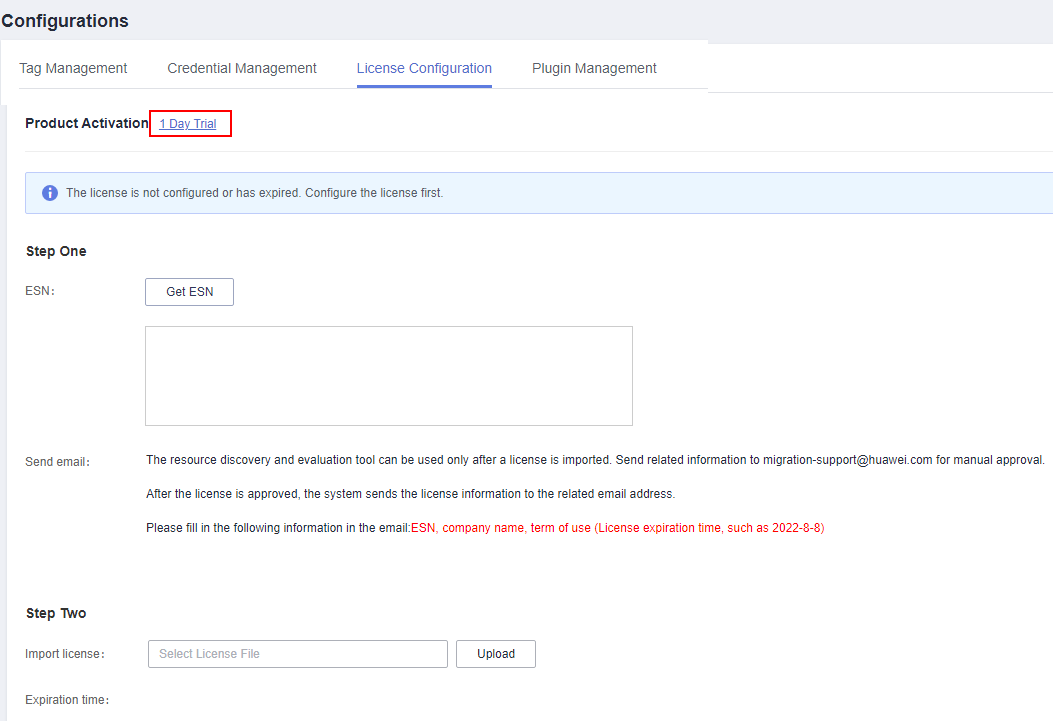Click the Upload button
1053x721 pixels.
tap(496, 654)
